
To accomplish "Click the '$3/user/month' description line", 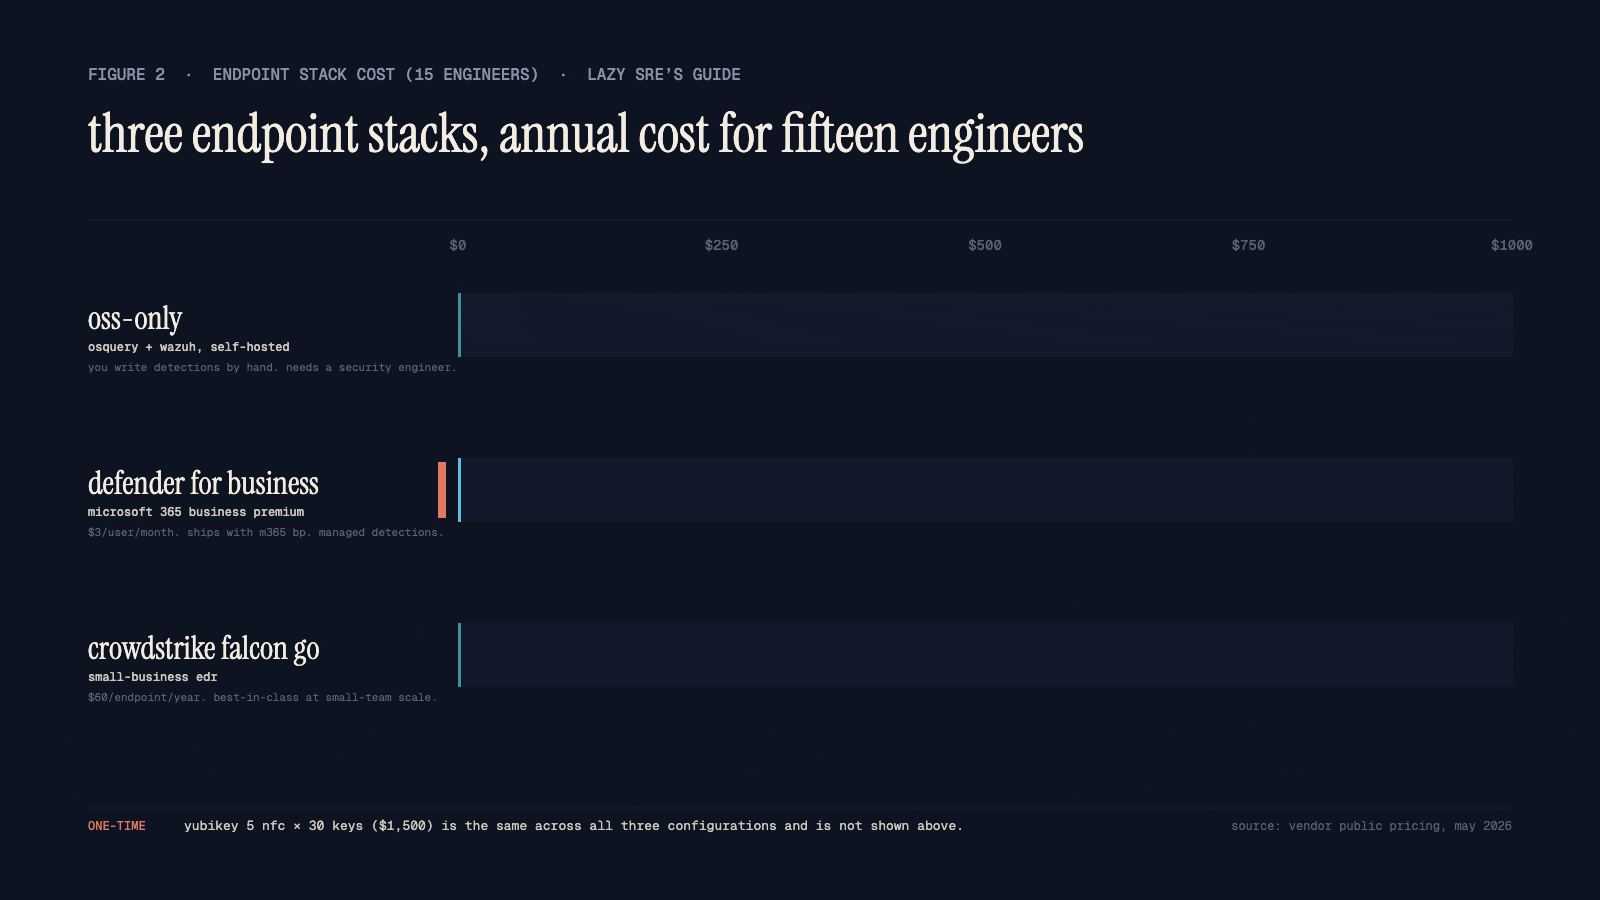I will (x=266, y=533).
